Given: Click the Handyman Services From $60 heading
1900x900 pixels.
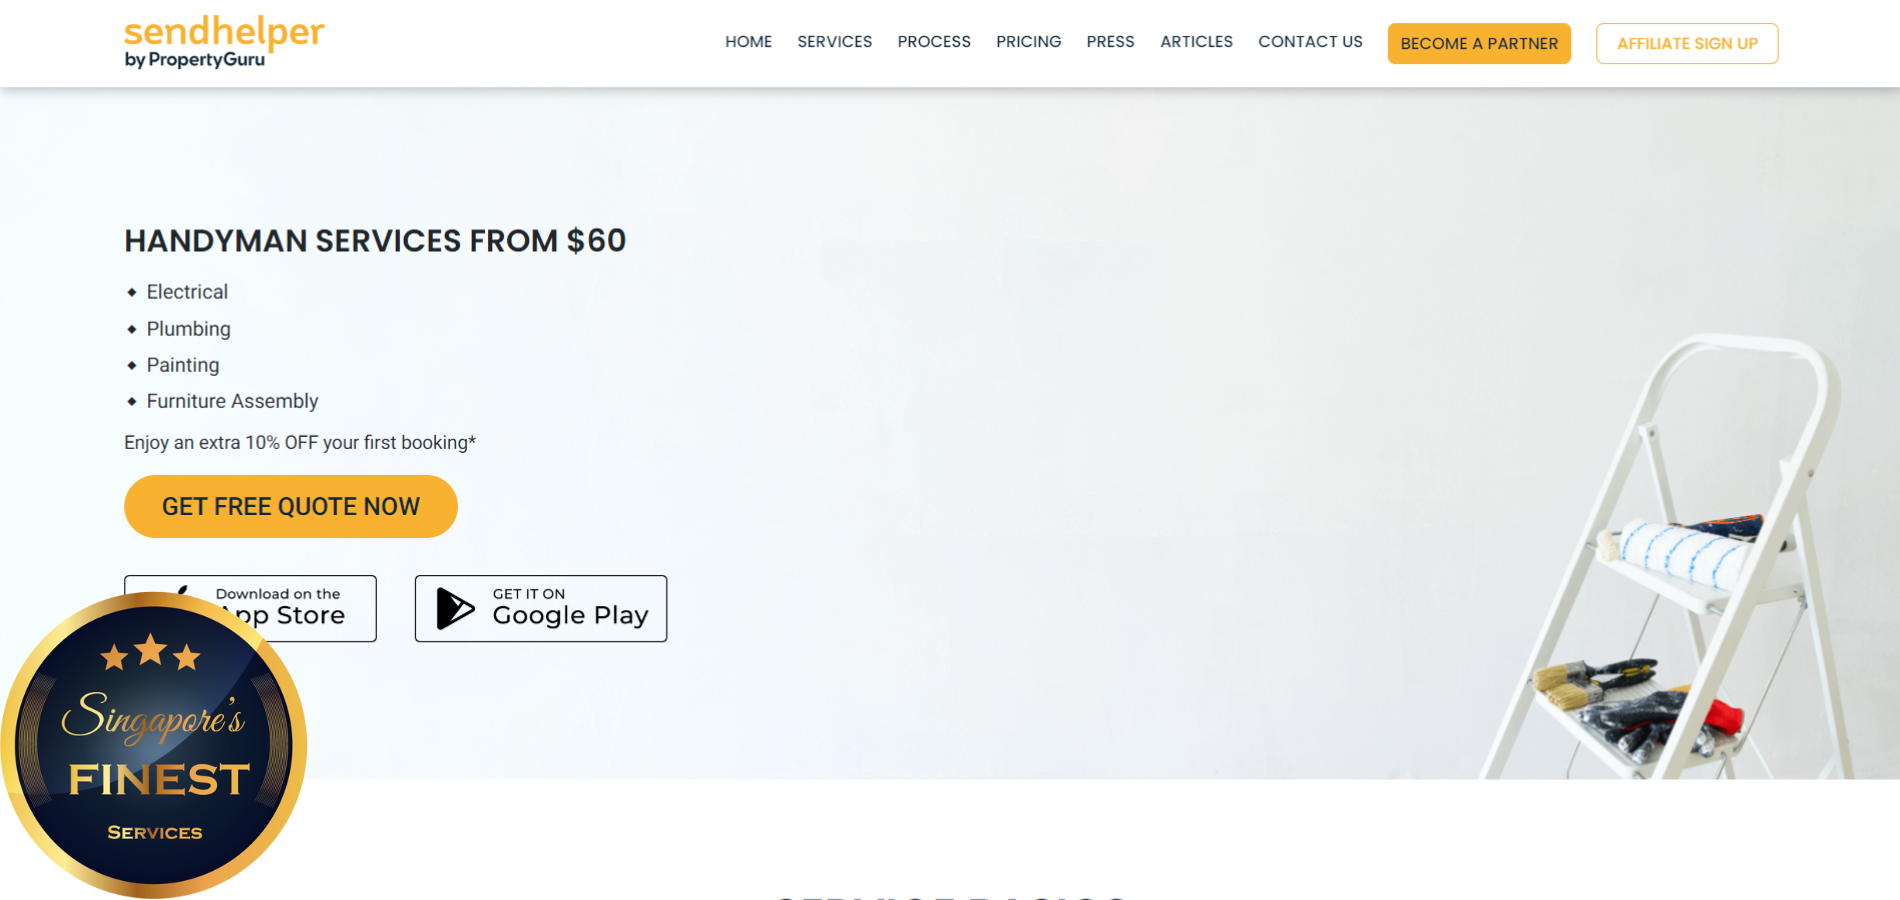Looking at the screenshot, I should (375, 241).
